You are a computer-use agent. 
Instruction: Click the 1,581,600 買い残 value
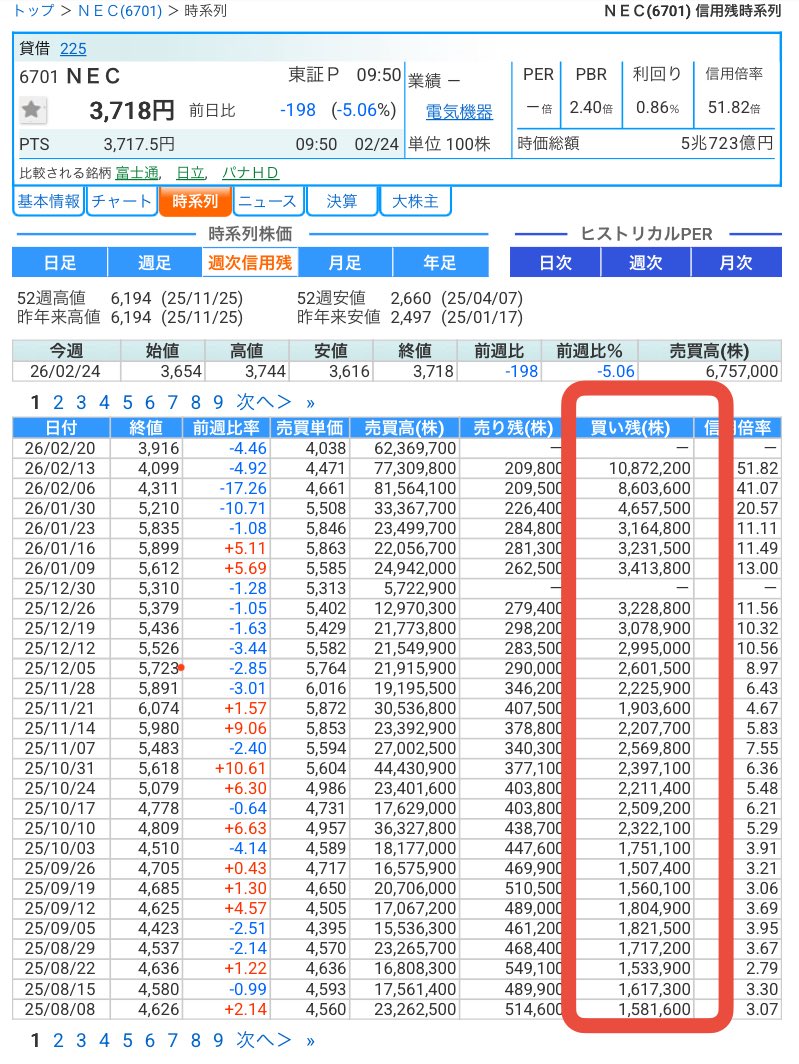pos(654,1010)
